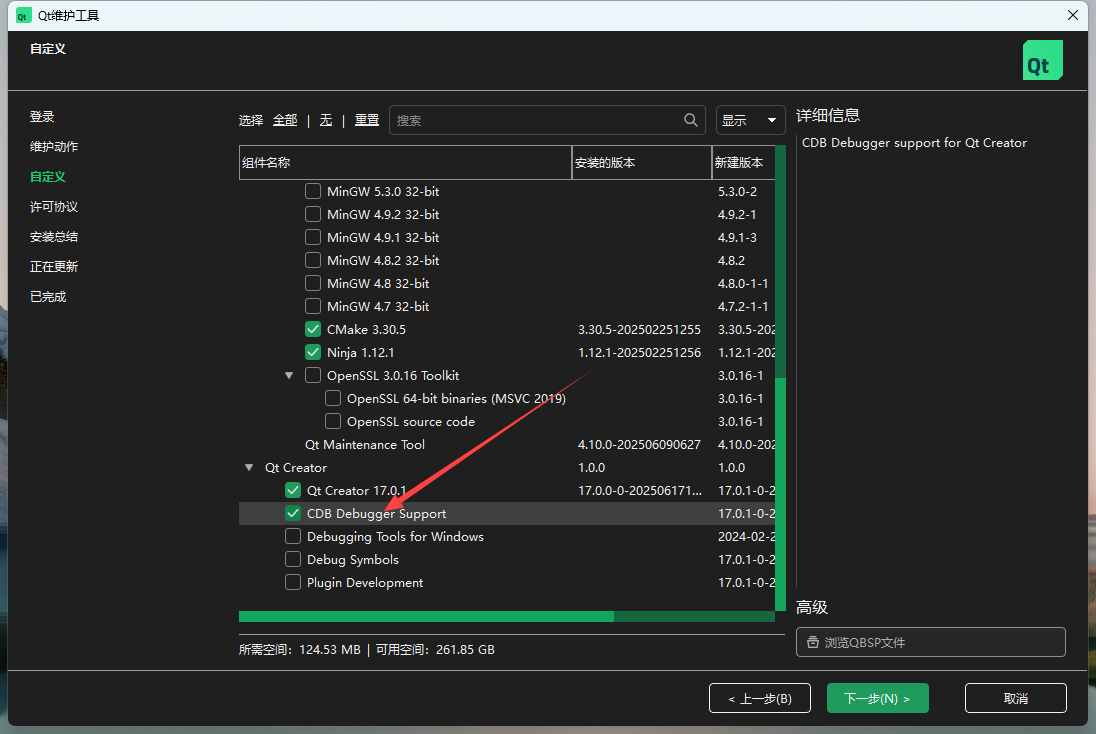Go to 已完成 step in sidebar
The width and height of the screenshot is (1096, 734).
pyautogui.click(x=48, y=296)
